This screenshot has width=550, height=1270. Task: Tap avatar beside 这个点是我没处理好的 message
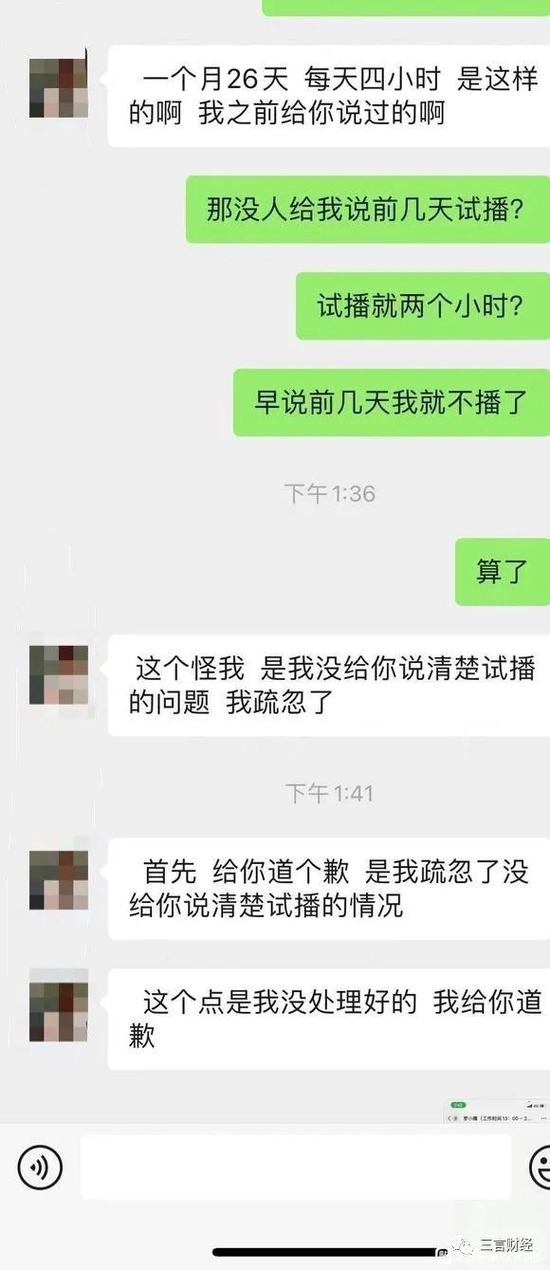[x=59, y=1011]
